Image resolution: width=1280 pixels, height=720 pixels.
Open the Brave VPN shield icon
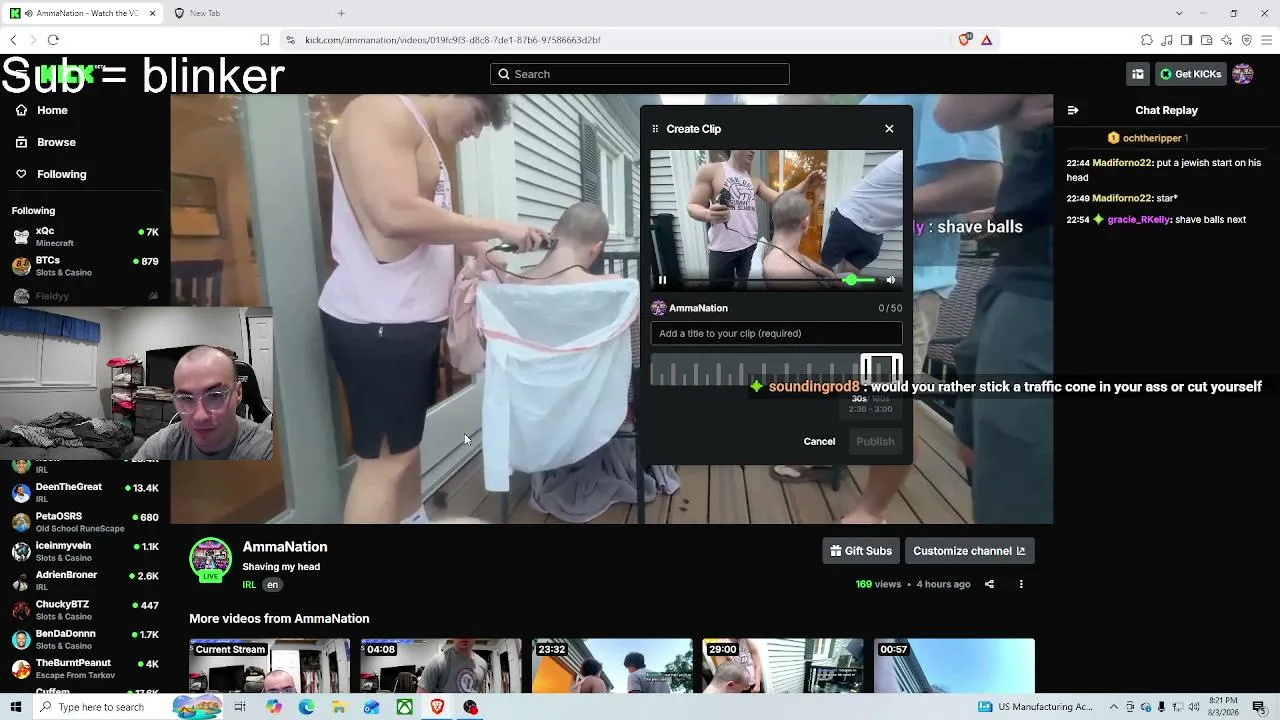pos(1246,40)
